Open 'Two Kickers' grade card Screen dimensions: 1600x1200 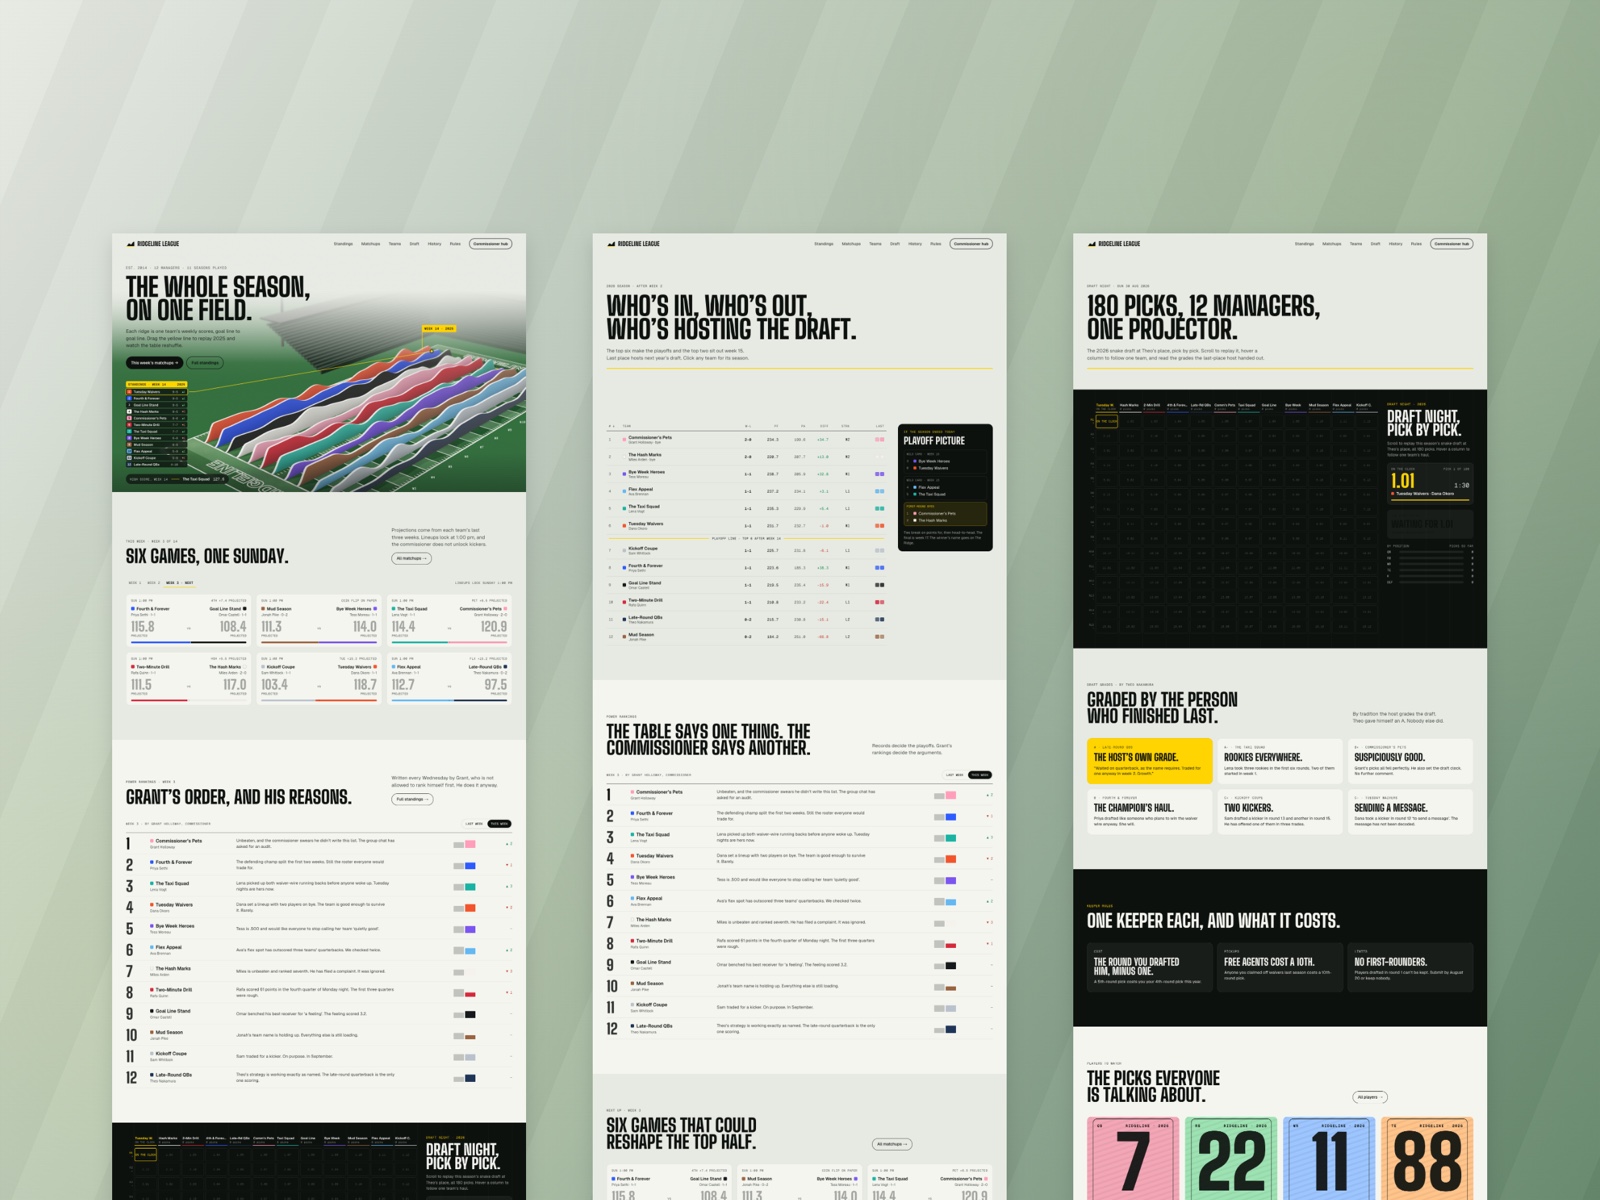(x=1279, y=811)
